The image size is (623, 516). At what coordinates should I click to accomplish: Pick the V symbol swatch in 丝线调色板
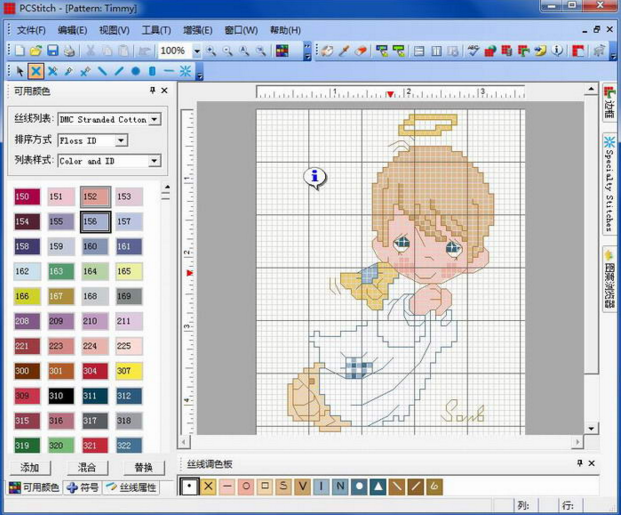[302, 486]
